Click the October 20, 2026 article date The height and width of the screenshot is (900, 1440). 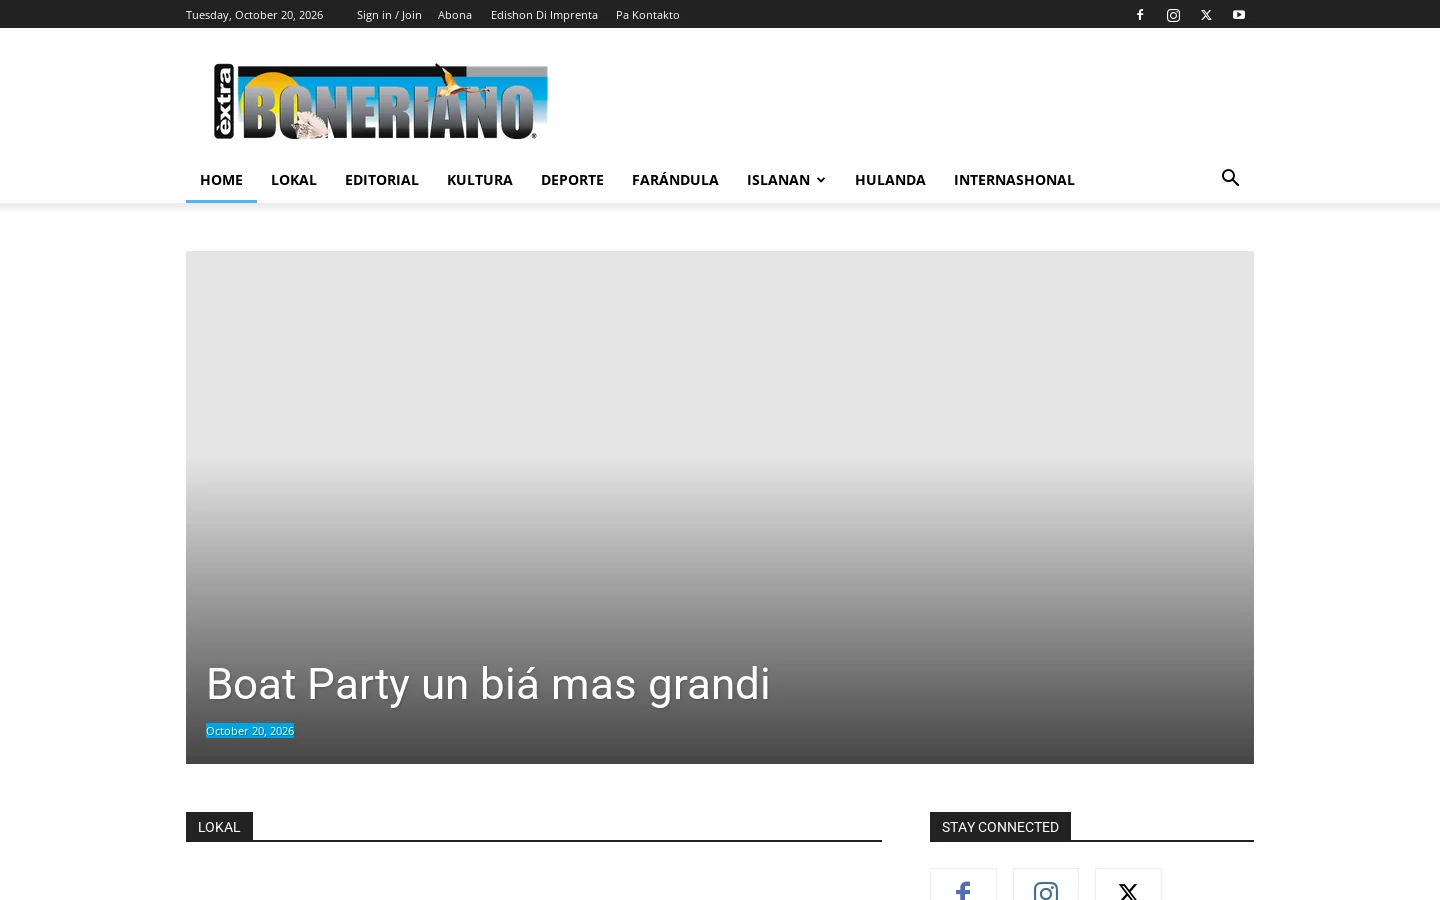[x=250, y=731]
